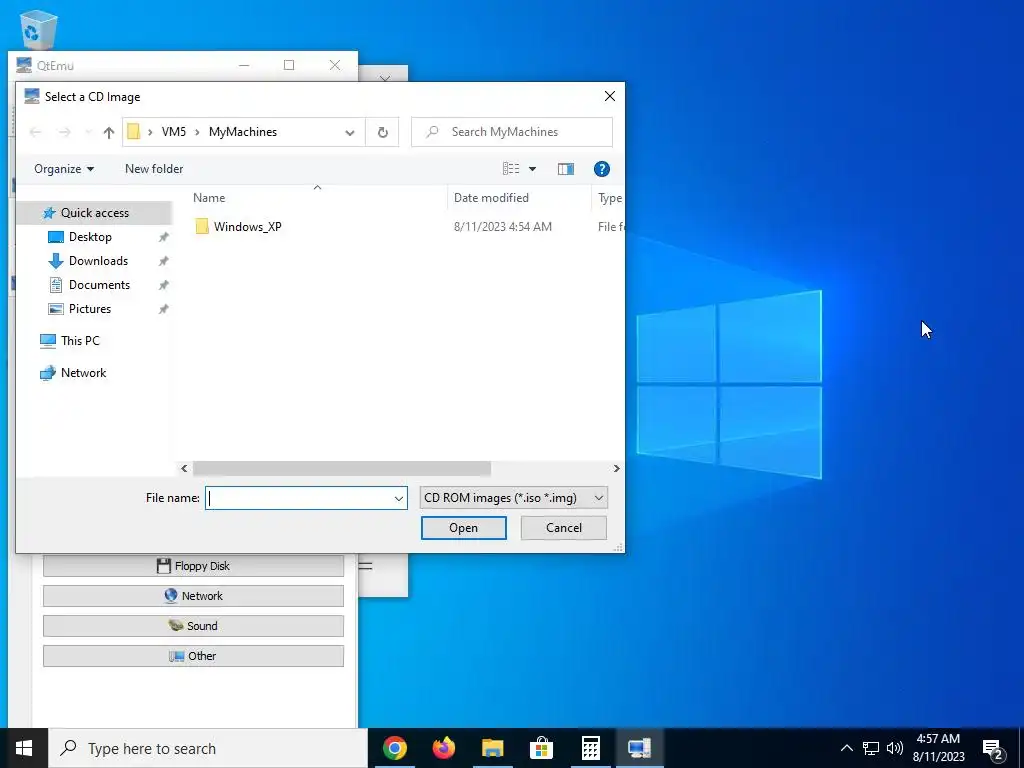Open Microsoft Store from taskbar
This screenshot has width=1024, height=768.
click(541, 748)
